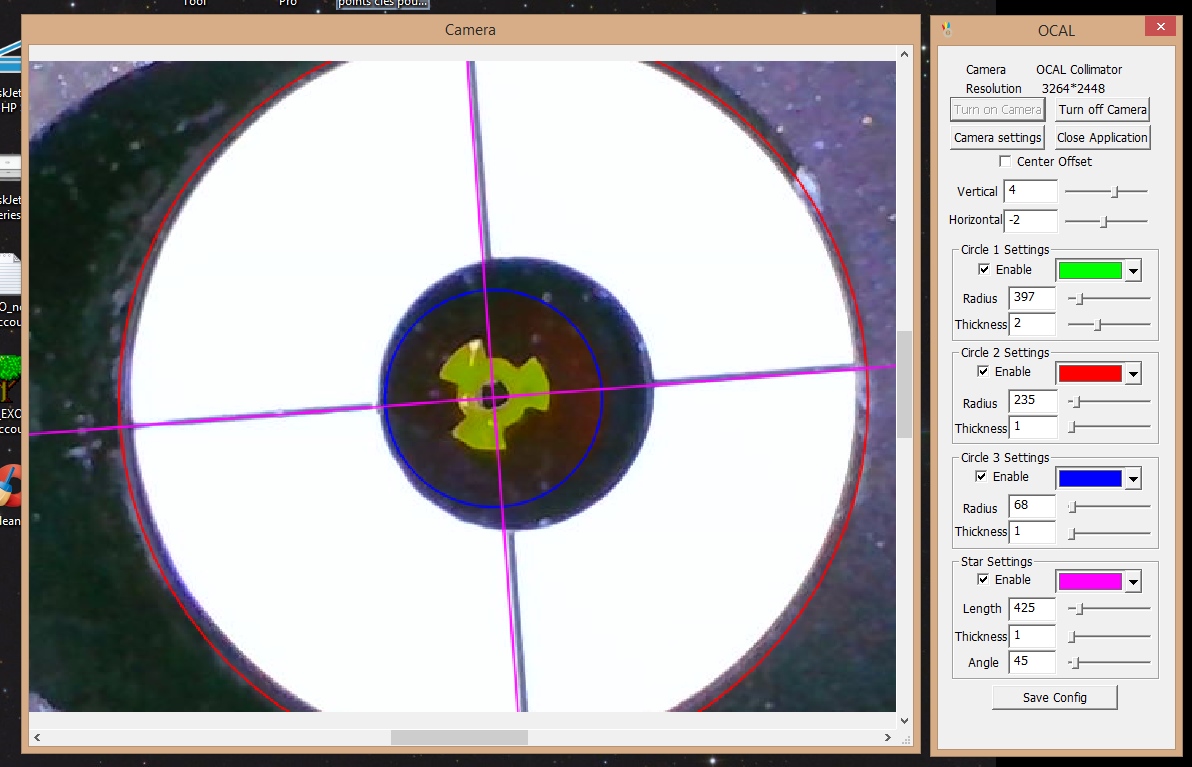Screen dimensions: 1192x767
Task: Click the Camera view scroll left arrow
Action: (37, 737)
